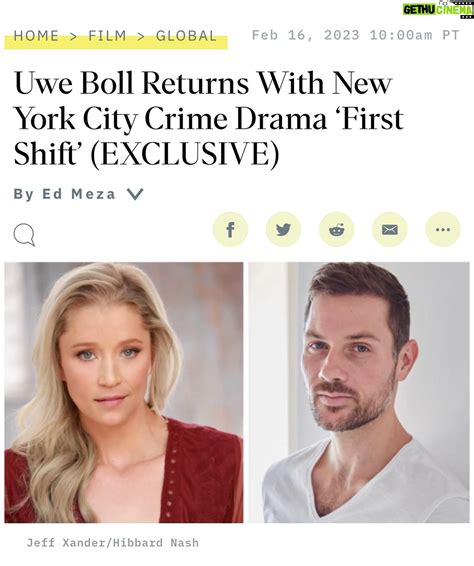
Task: Open the bearded man's headshot photo
Action: point(359,392)
